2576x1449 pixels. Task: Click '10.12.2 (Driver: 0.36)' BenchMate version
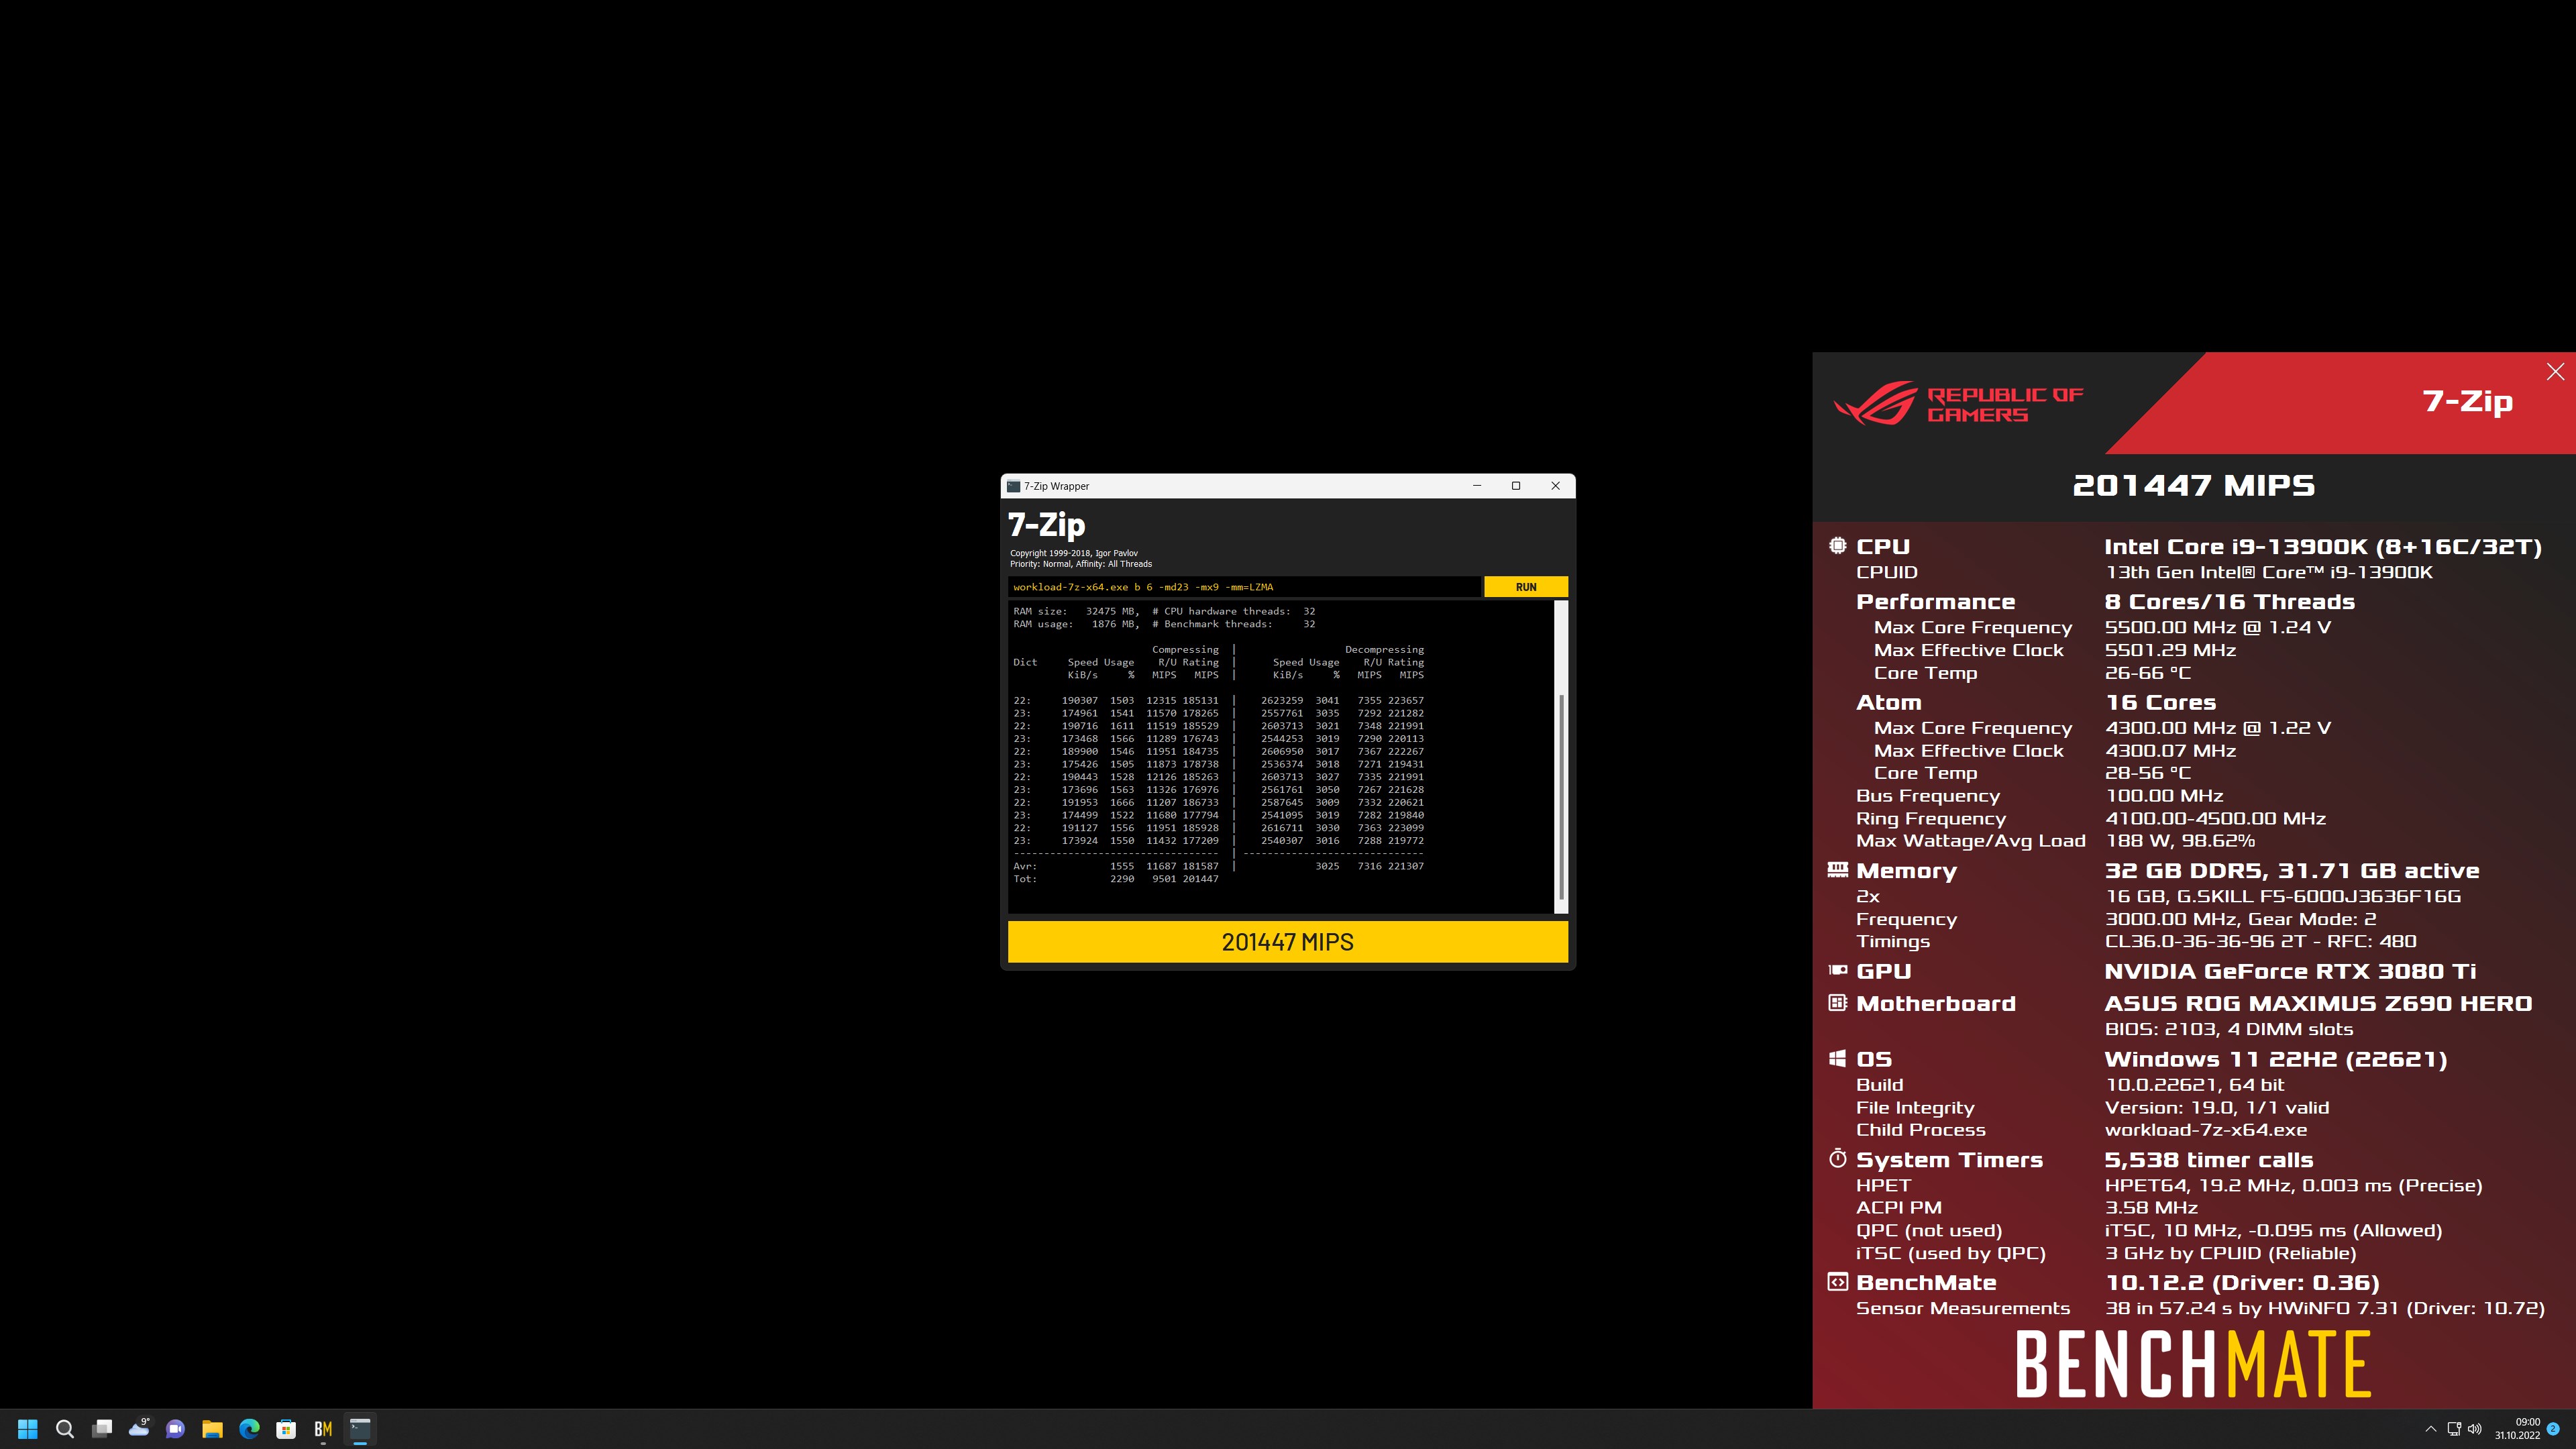click(x=2242, y=1283)
